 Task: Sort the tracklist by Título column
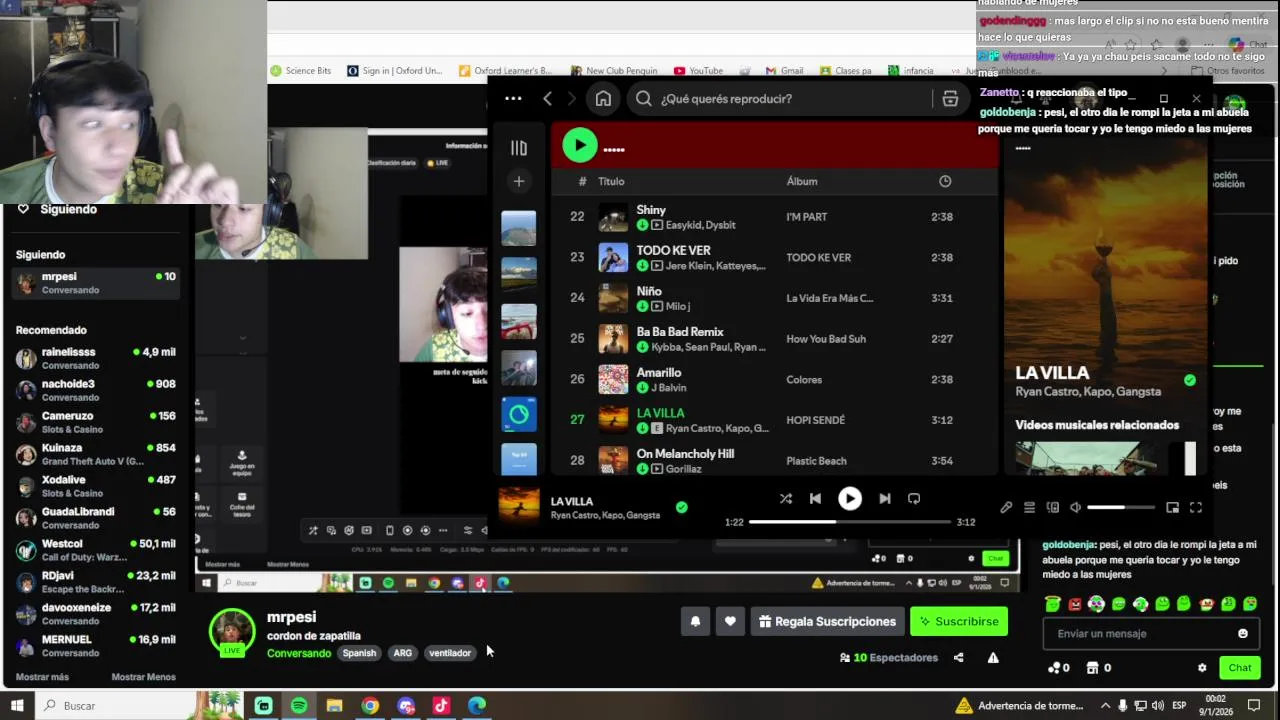click(x=611, y=181)
